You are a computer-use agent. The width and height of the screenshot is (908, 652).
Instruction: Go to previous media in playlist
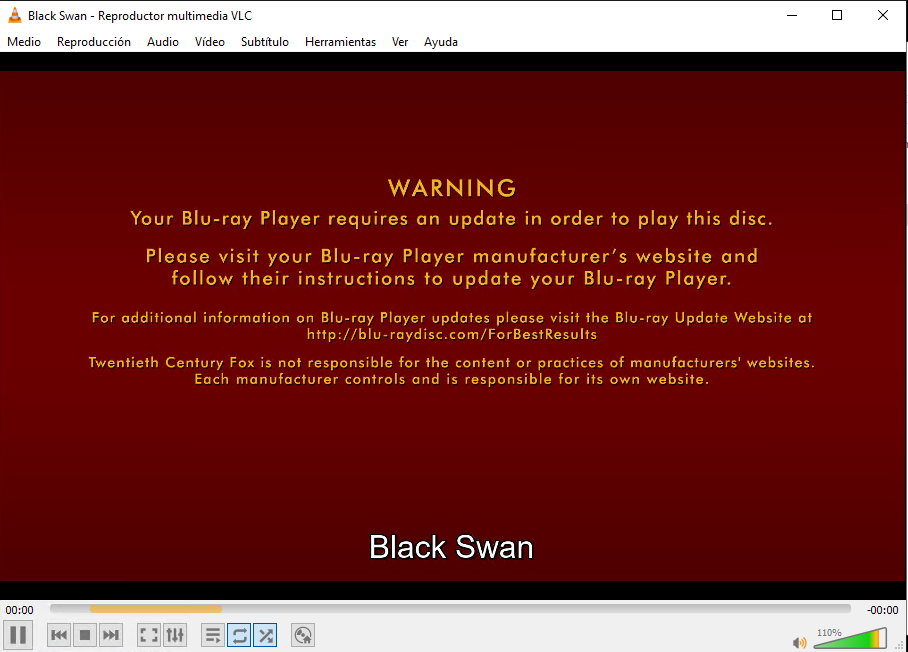coord(59,635)
